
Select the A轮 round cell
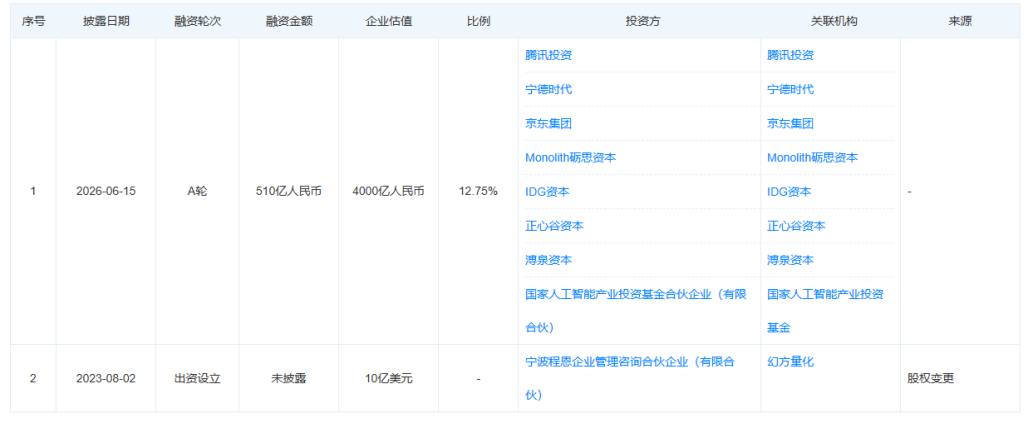pos(197,192)
